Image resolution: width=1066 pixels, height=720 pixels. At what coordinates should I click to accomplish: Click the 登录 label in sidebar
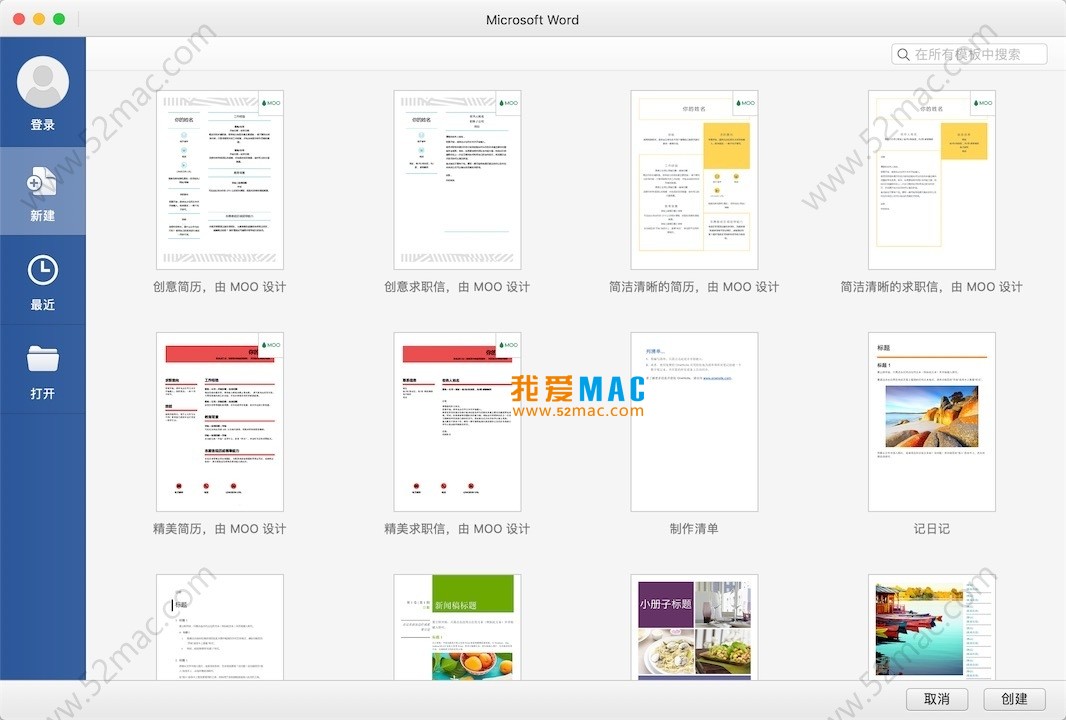pos(43,125)
